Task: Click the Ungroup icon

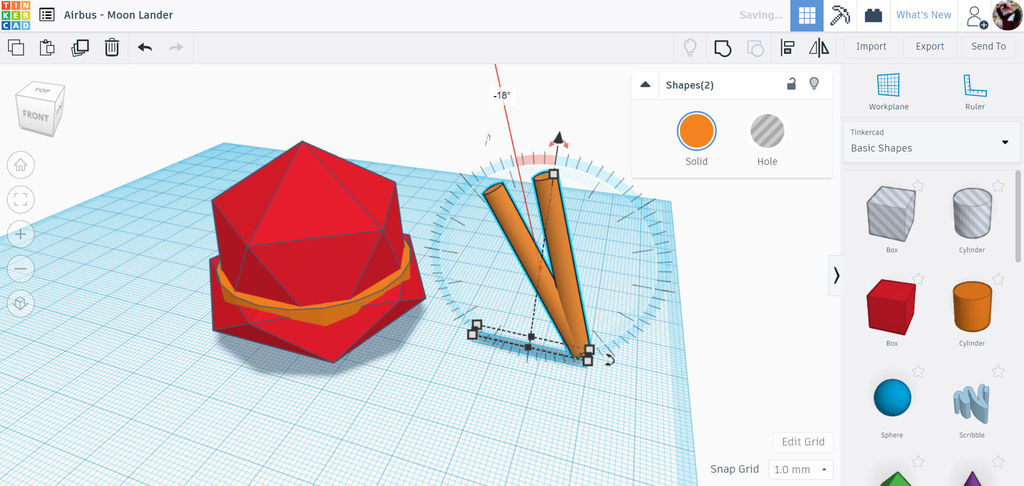Action: 755,48
